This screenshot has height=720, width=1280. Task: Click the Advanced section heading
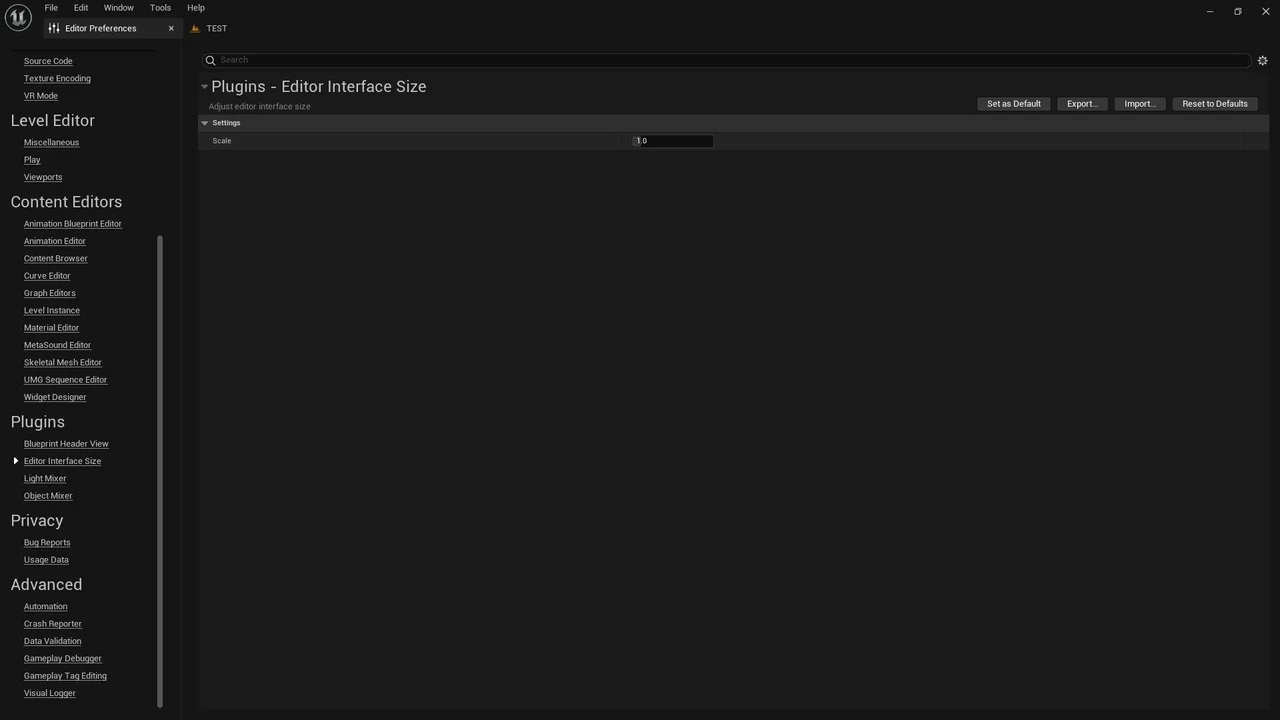46,585
